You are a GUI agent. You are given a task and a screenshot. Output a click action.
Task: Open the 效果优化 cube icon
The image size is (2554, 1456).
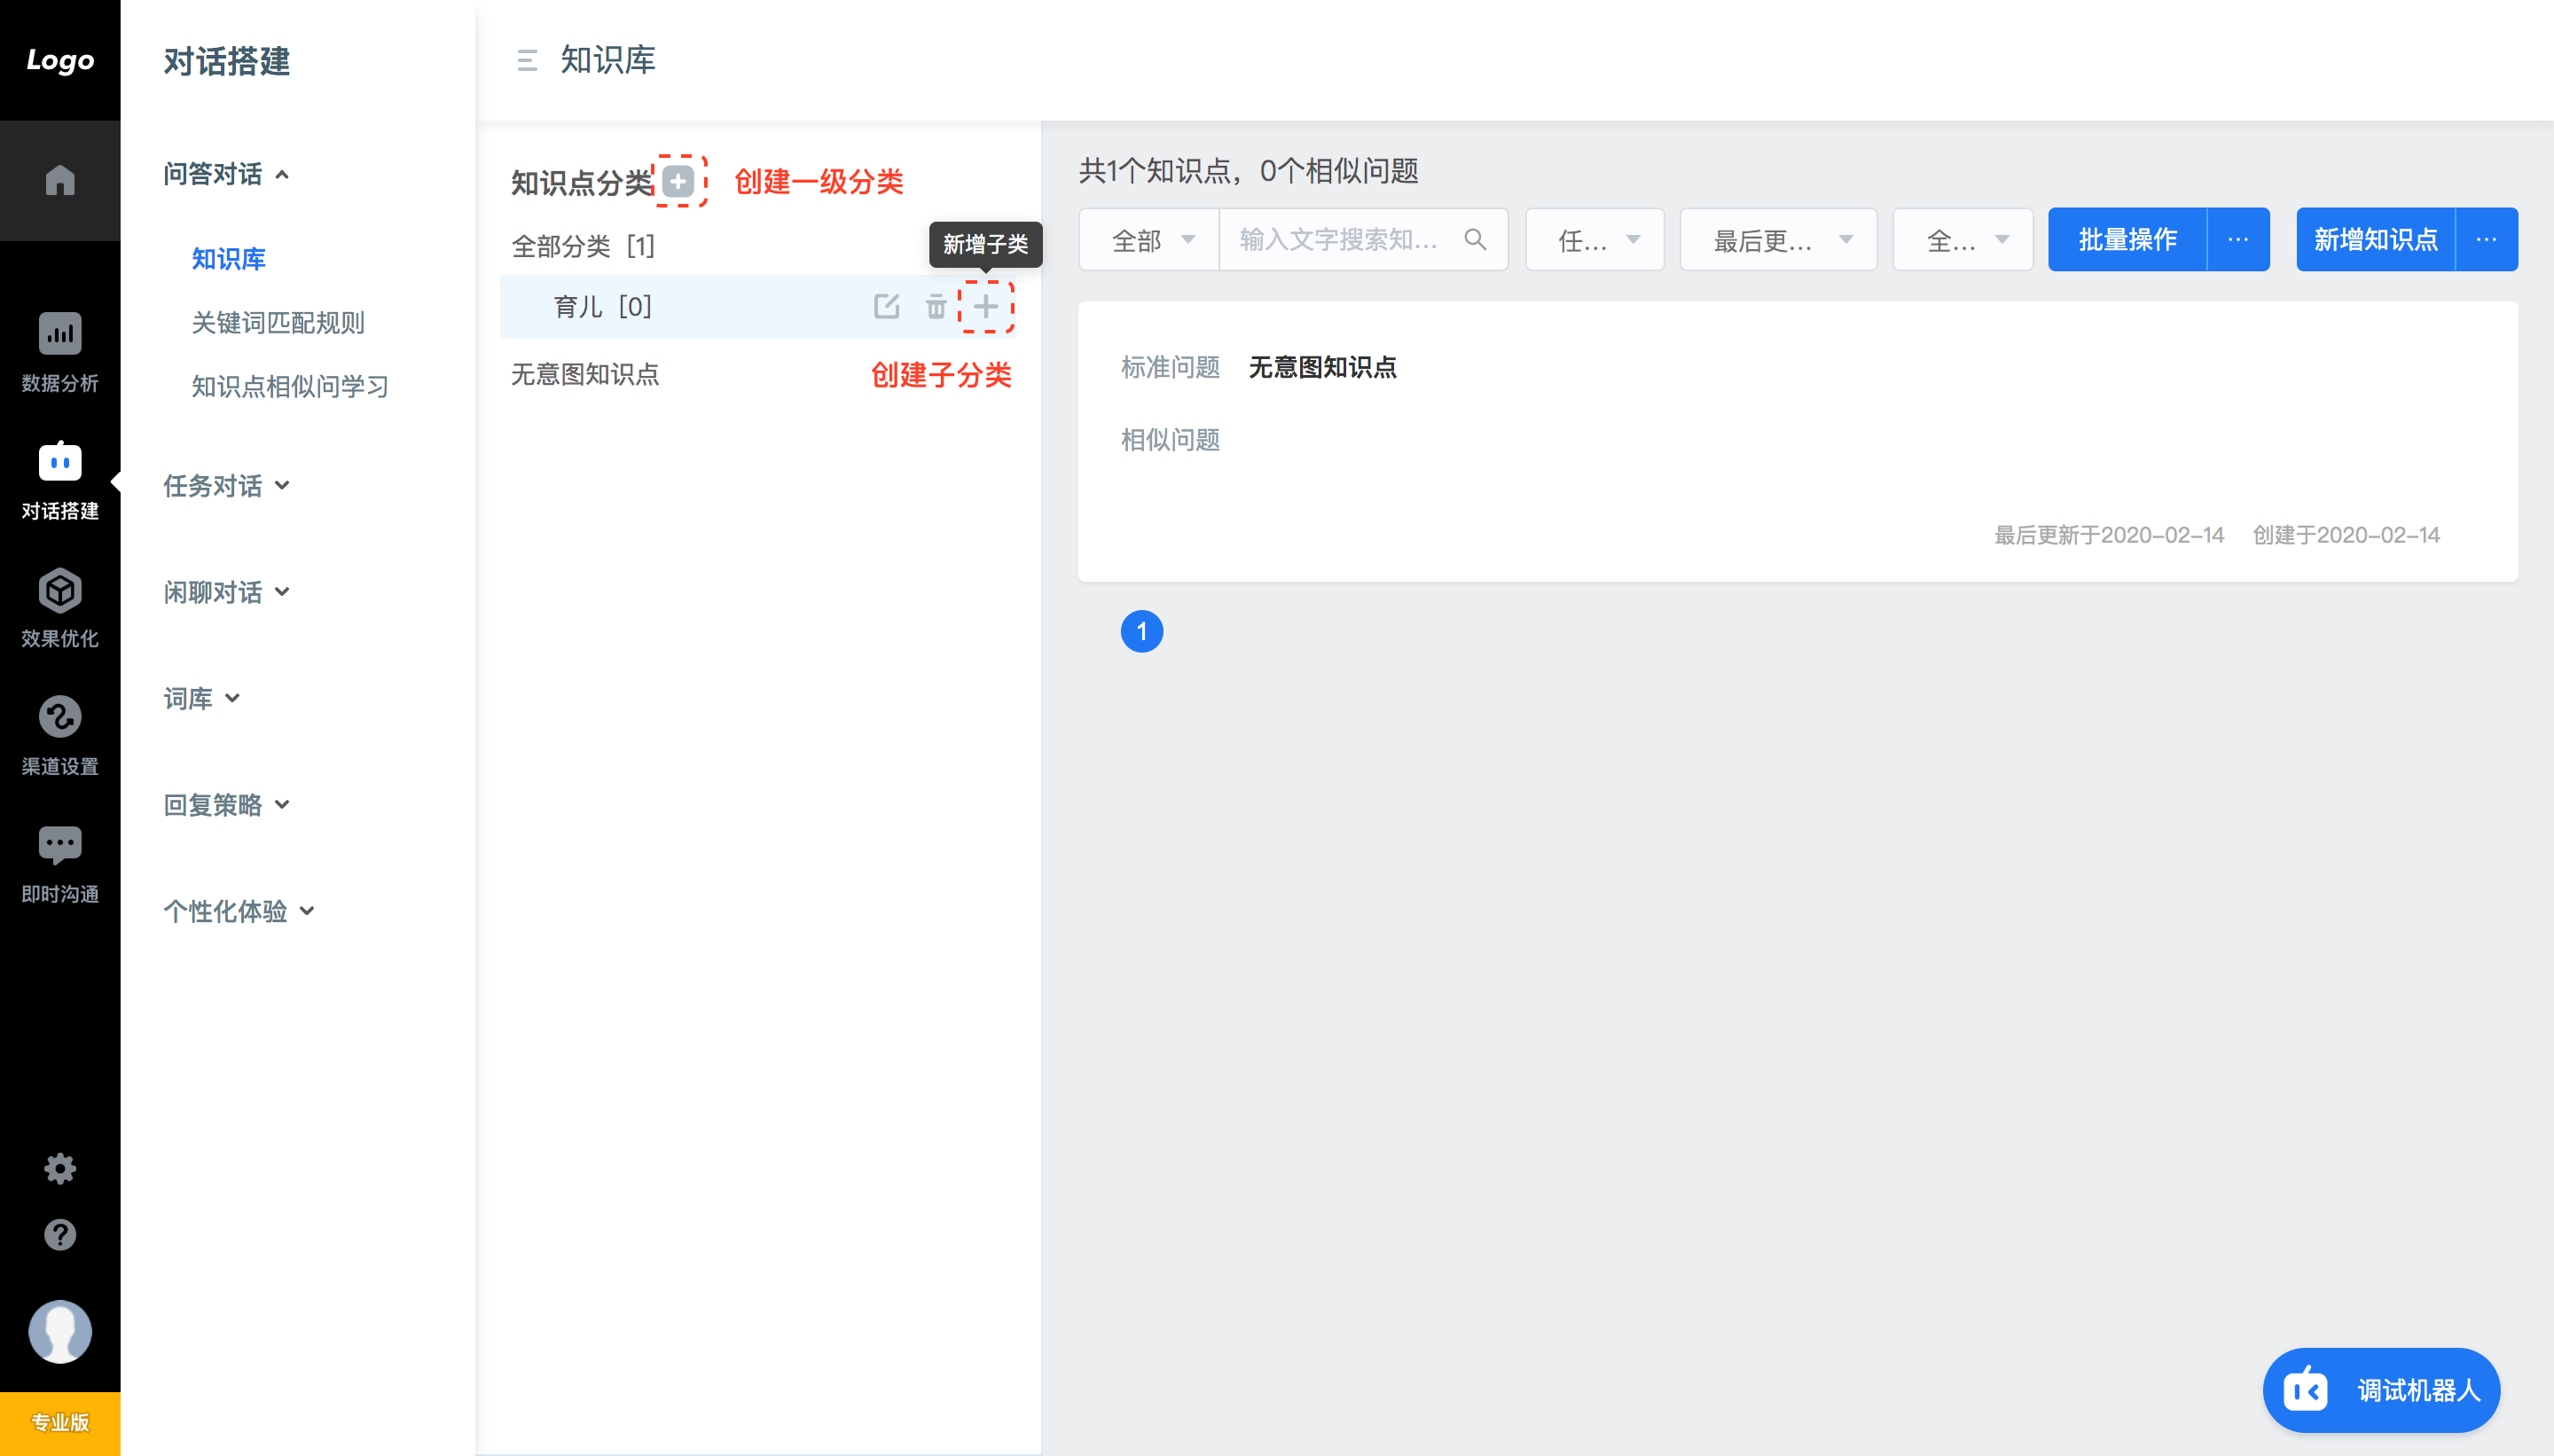pyautogui.click(x=60, y=590)
